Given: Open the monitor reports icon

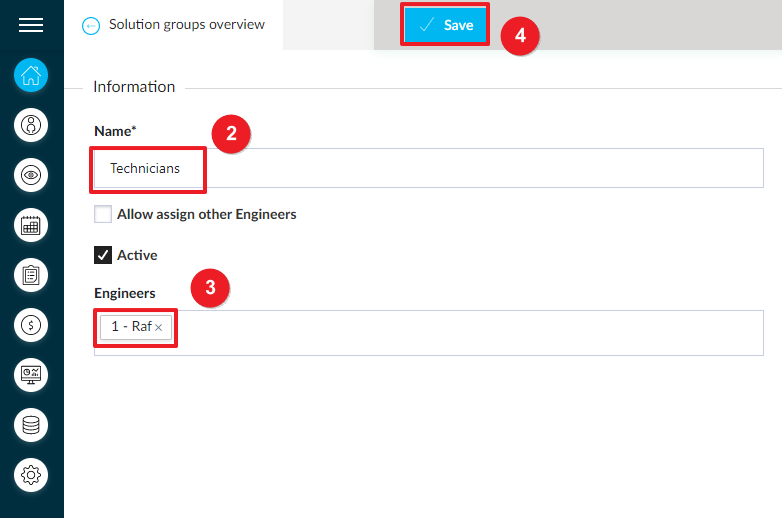Looking at the screenshot, I should click(31, 375).
